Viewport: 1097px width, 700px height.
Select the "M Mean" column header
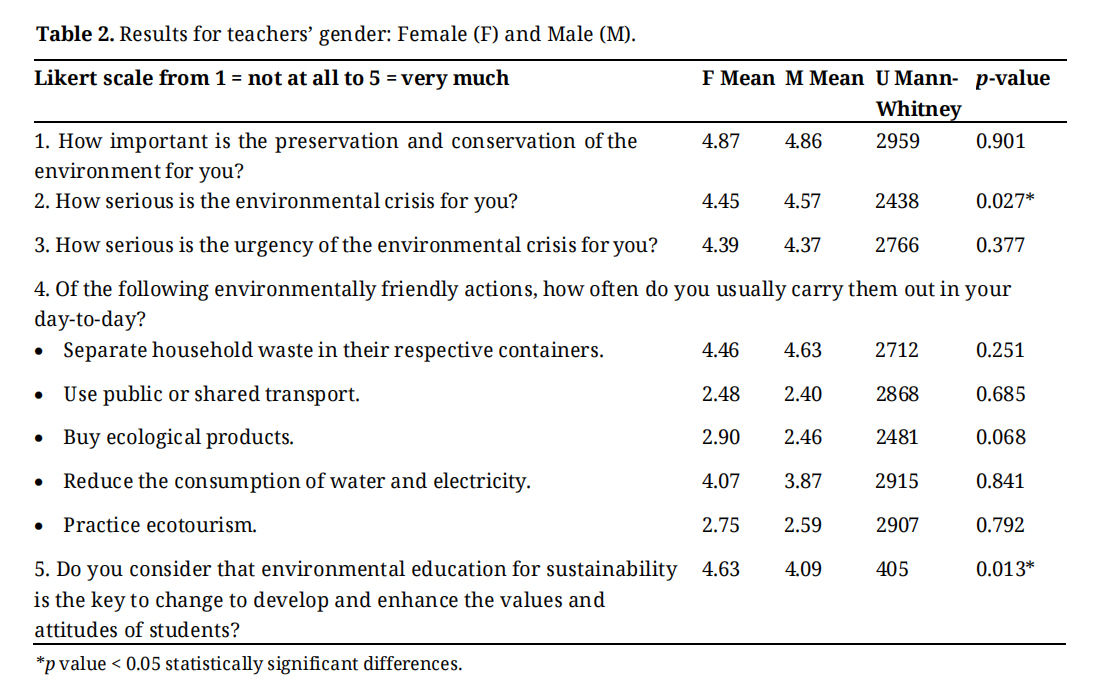(824, 78)
